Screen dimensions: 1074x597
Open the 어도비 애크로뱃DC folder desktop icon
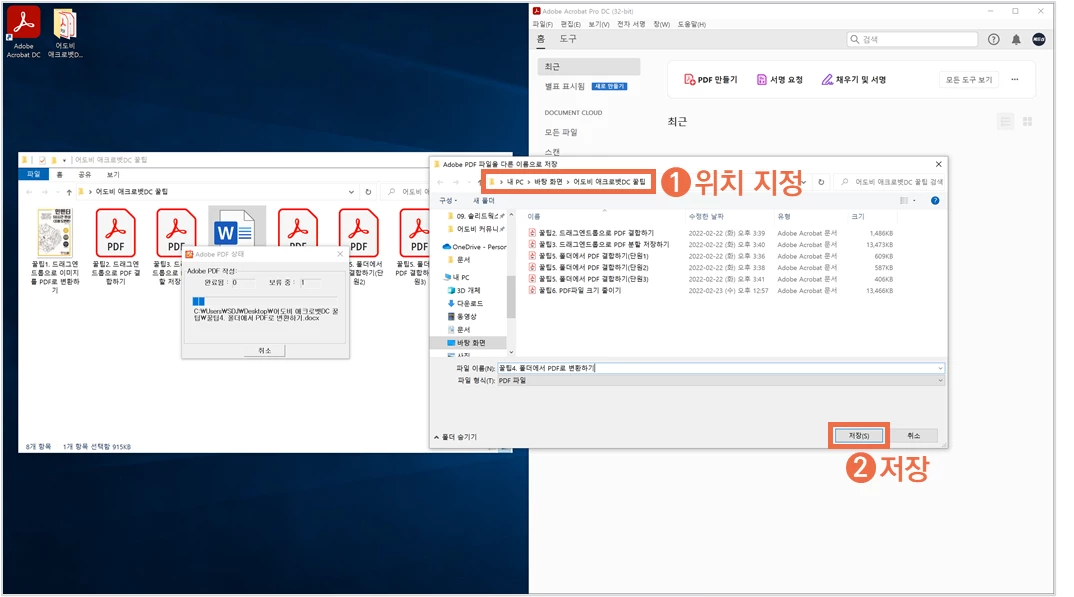pyautogui.click(x=65, y=32)
